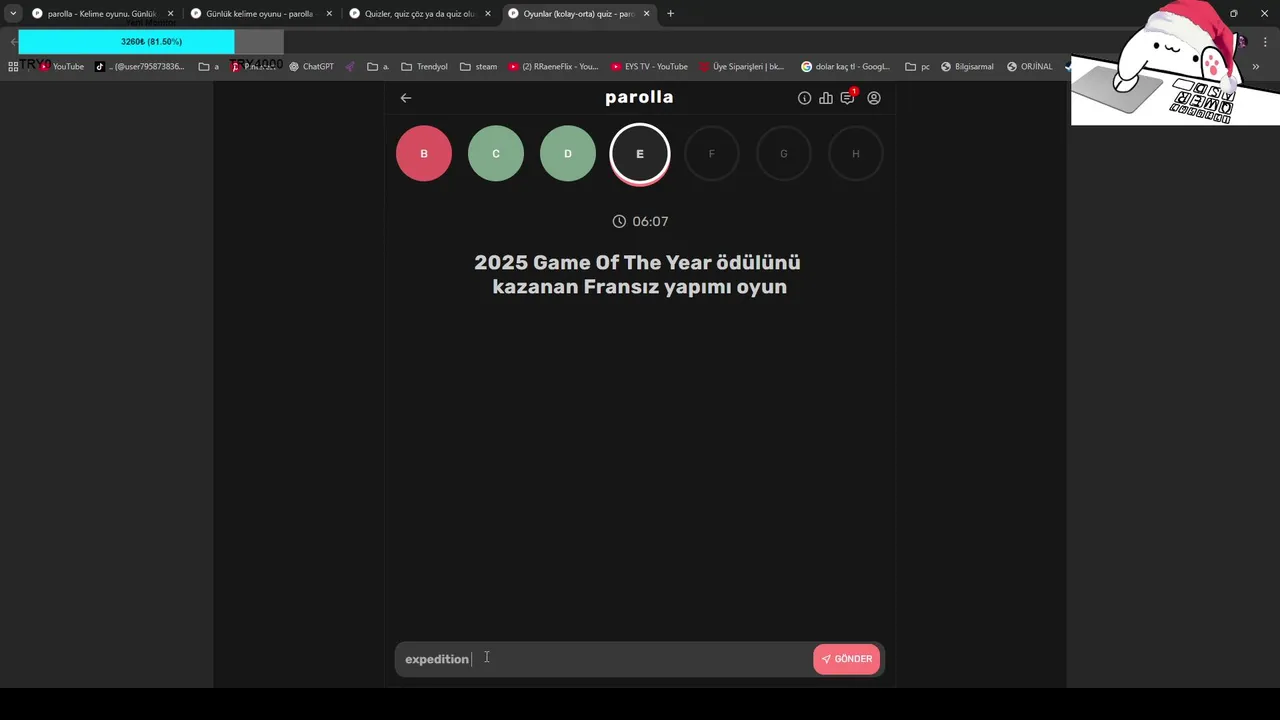Open the pc bookmark folder
This screenshot has height=720, width=1280.
coord(917,66)
